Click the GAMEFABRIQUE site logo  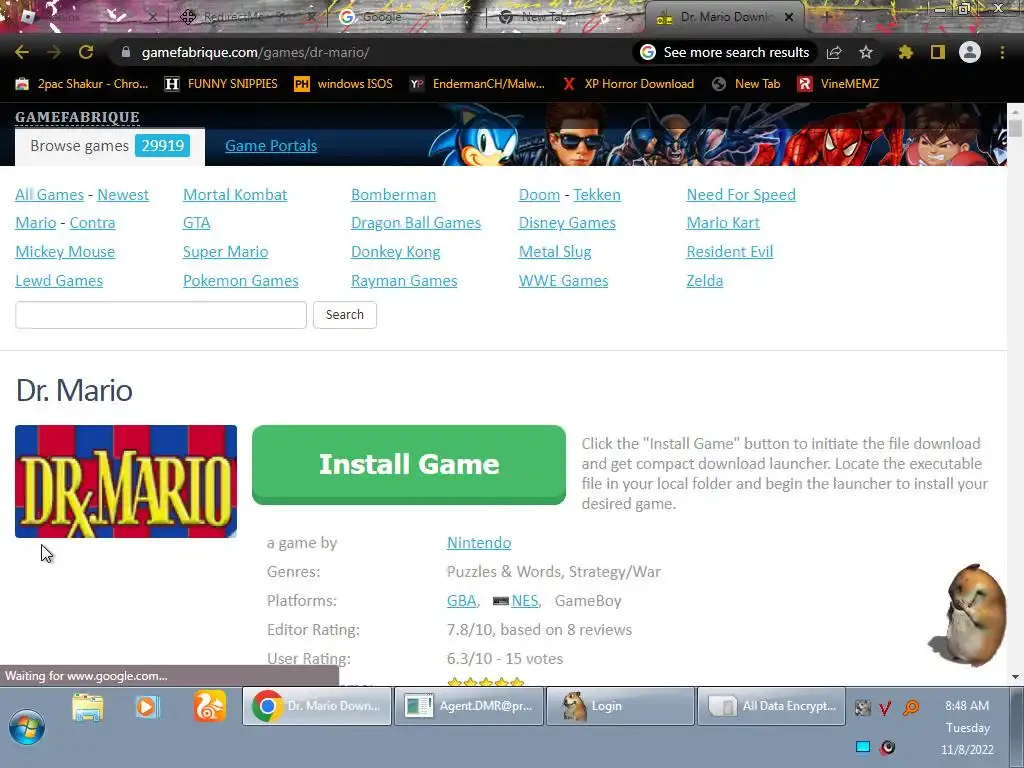point(77,117)
